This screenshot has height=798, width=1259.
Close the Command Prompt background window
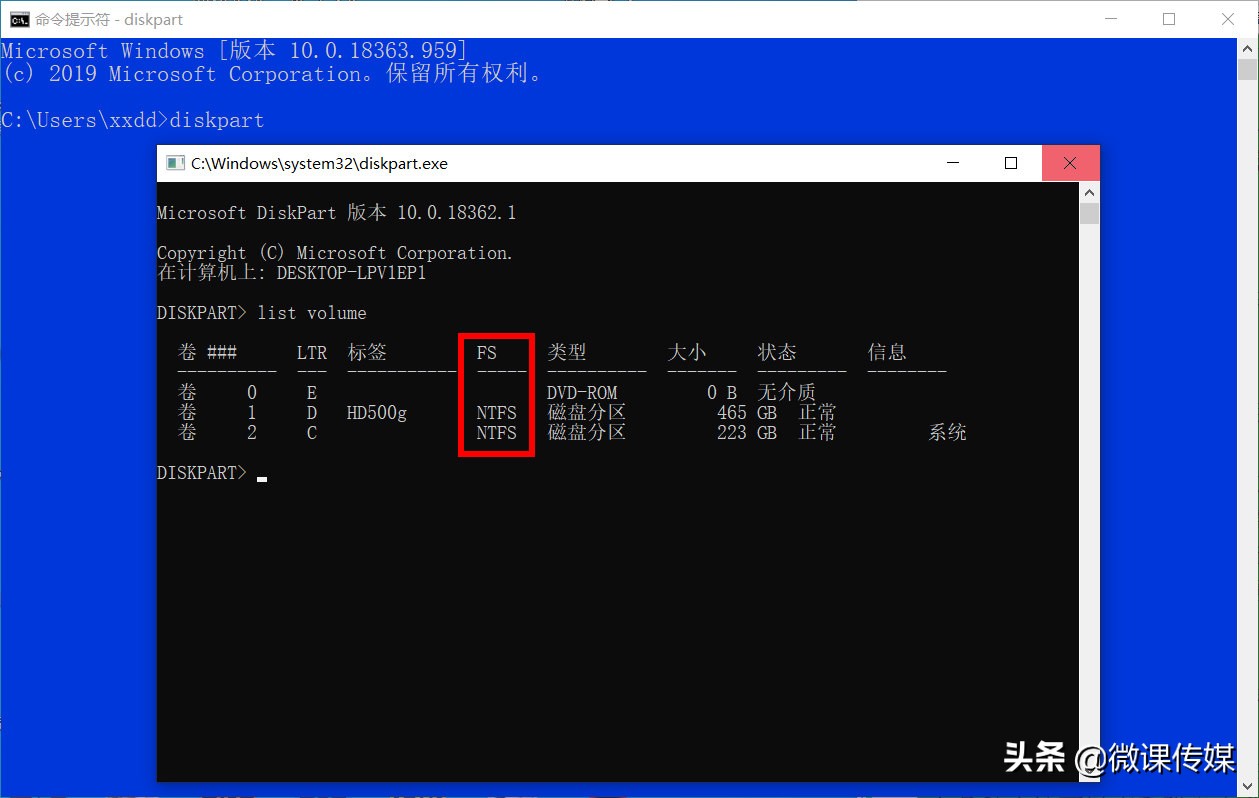(x=1227, y=19)
